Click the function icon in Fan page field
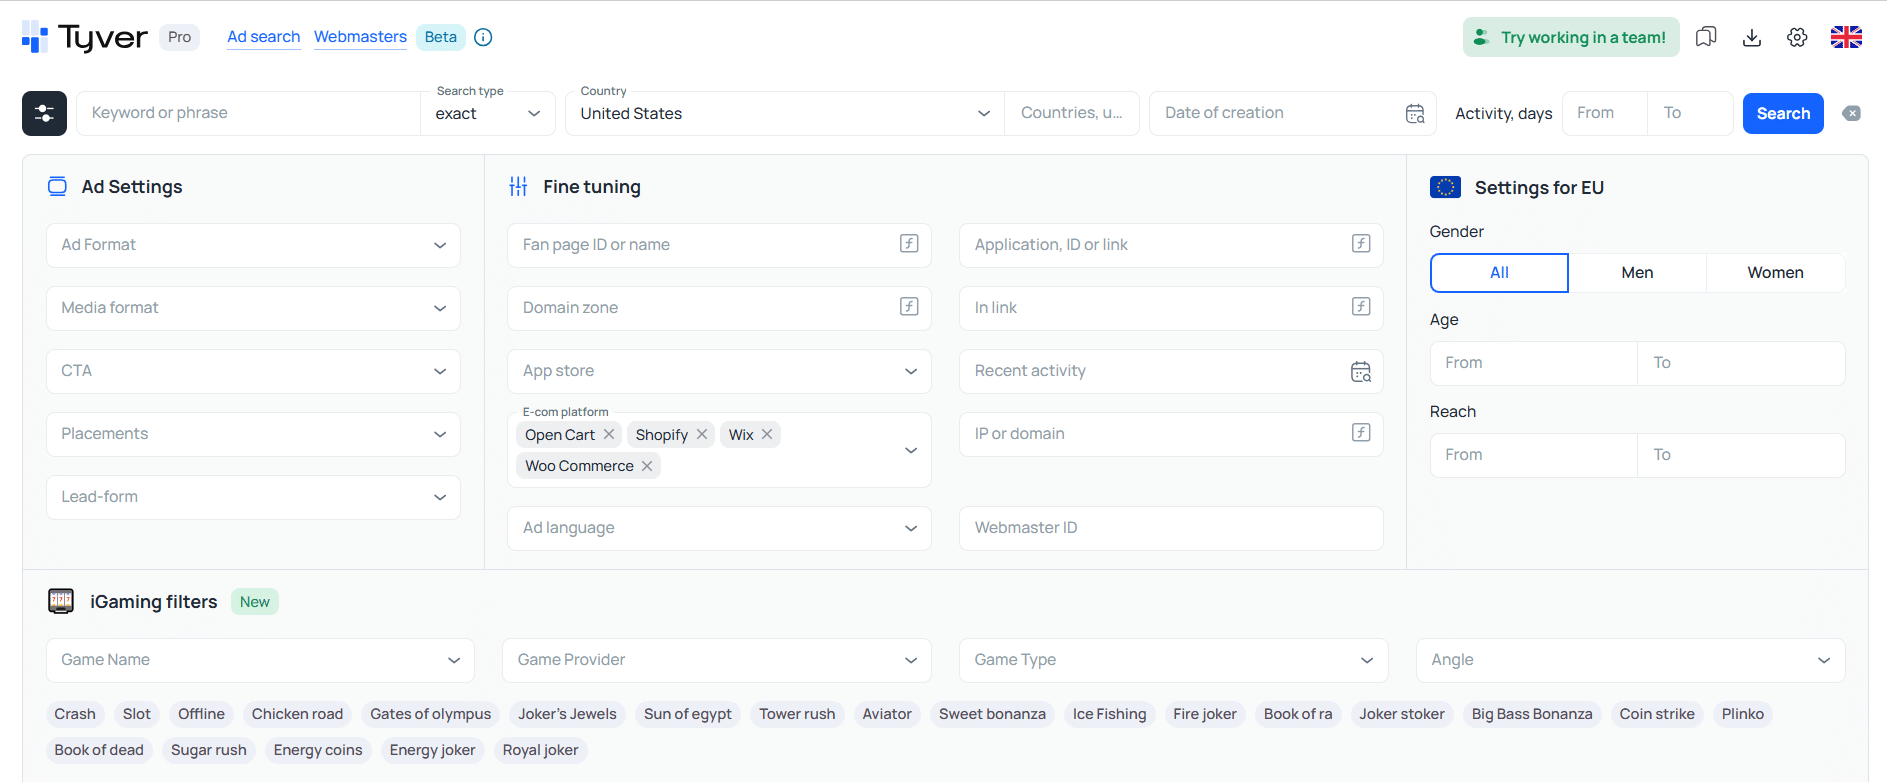 point(909,243)
